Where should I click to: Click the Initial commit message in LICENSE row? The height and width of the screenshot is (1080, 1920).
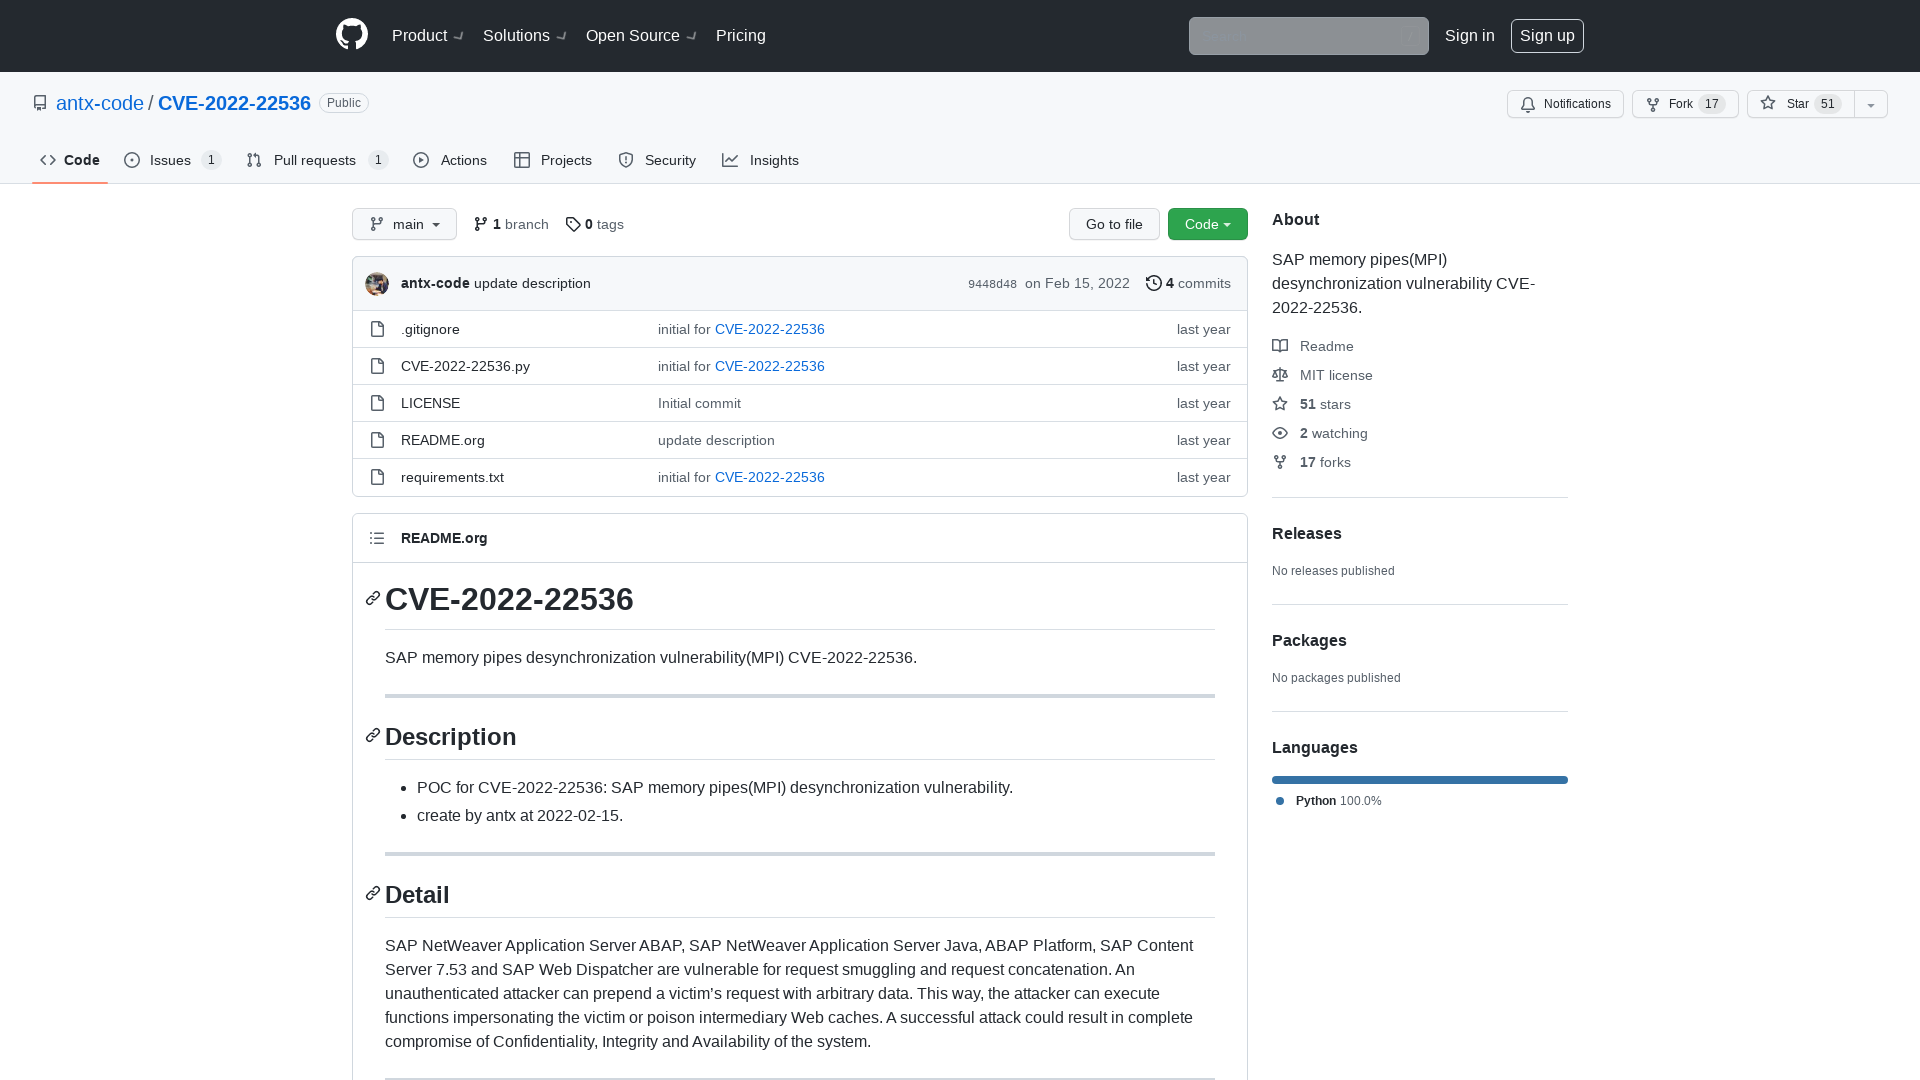tap(699, 403)
